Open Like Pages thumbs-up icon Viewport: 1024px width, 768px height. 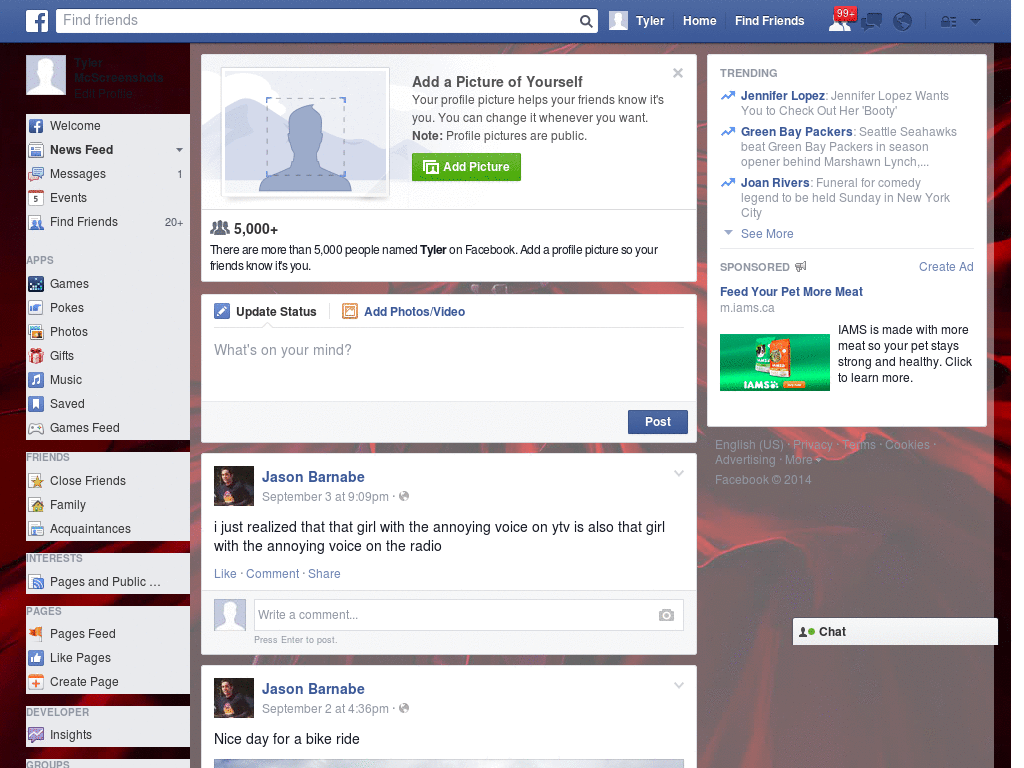pyautogui.click(x=36, y=658)
